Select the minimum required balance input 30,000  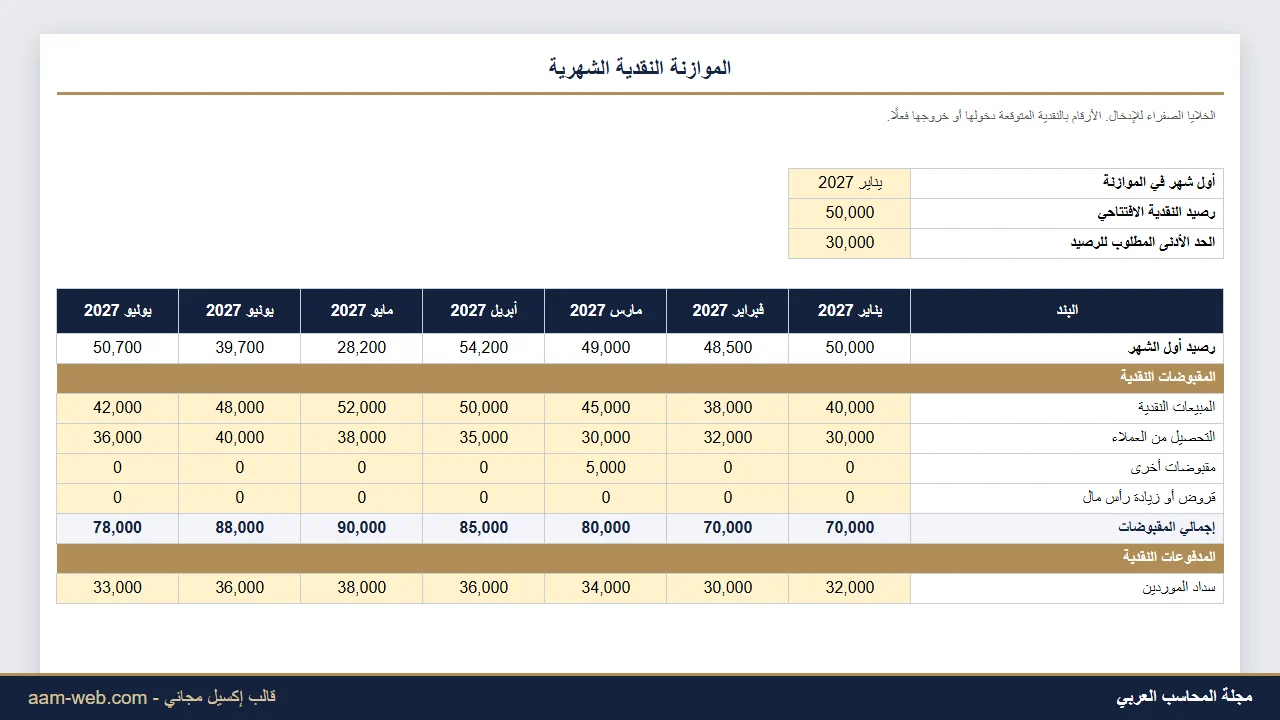click(850, 243)
